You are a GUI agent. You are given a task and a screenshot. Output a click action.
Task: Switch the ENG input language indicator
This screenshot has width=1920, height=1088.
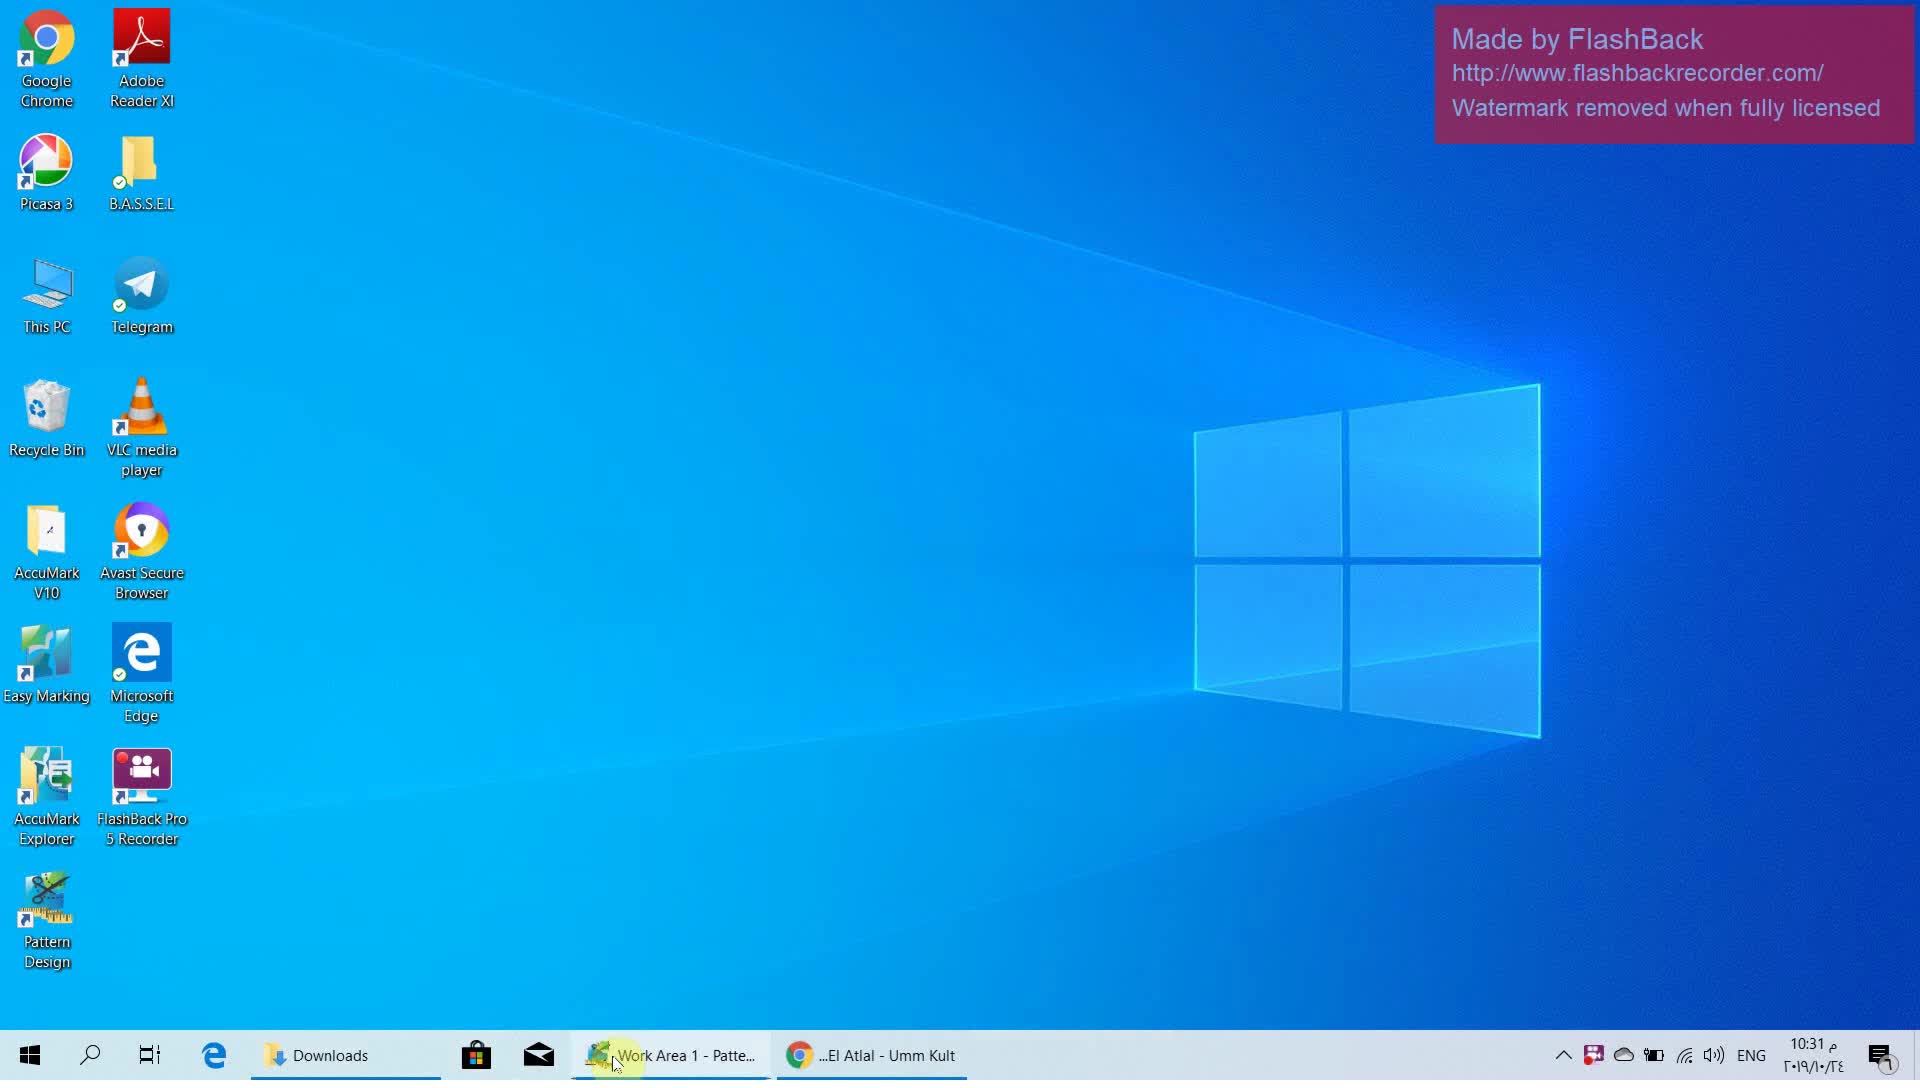[x=1750, y=1055]
